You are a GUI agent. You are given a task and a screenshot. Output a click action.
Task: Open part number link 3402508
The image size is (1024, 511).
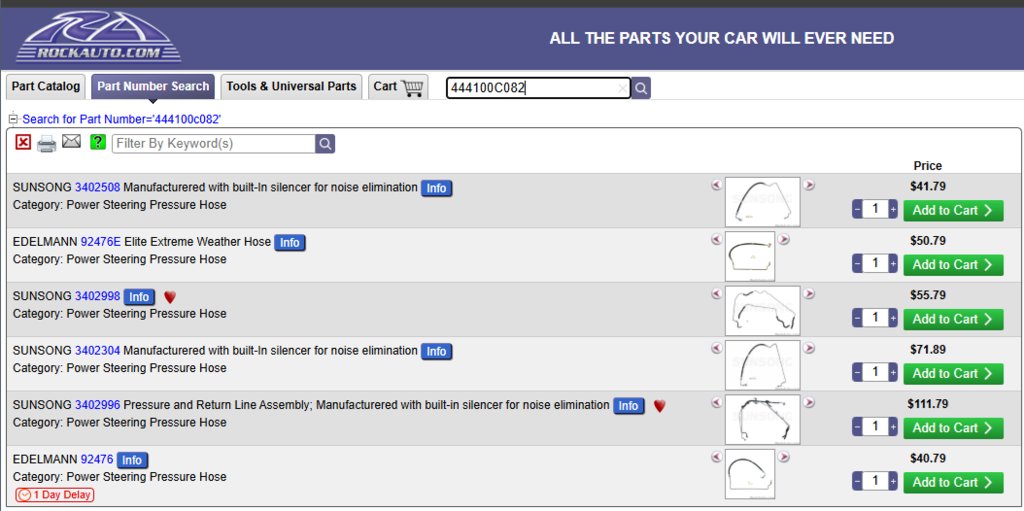[x=97, y=188]
